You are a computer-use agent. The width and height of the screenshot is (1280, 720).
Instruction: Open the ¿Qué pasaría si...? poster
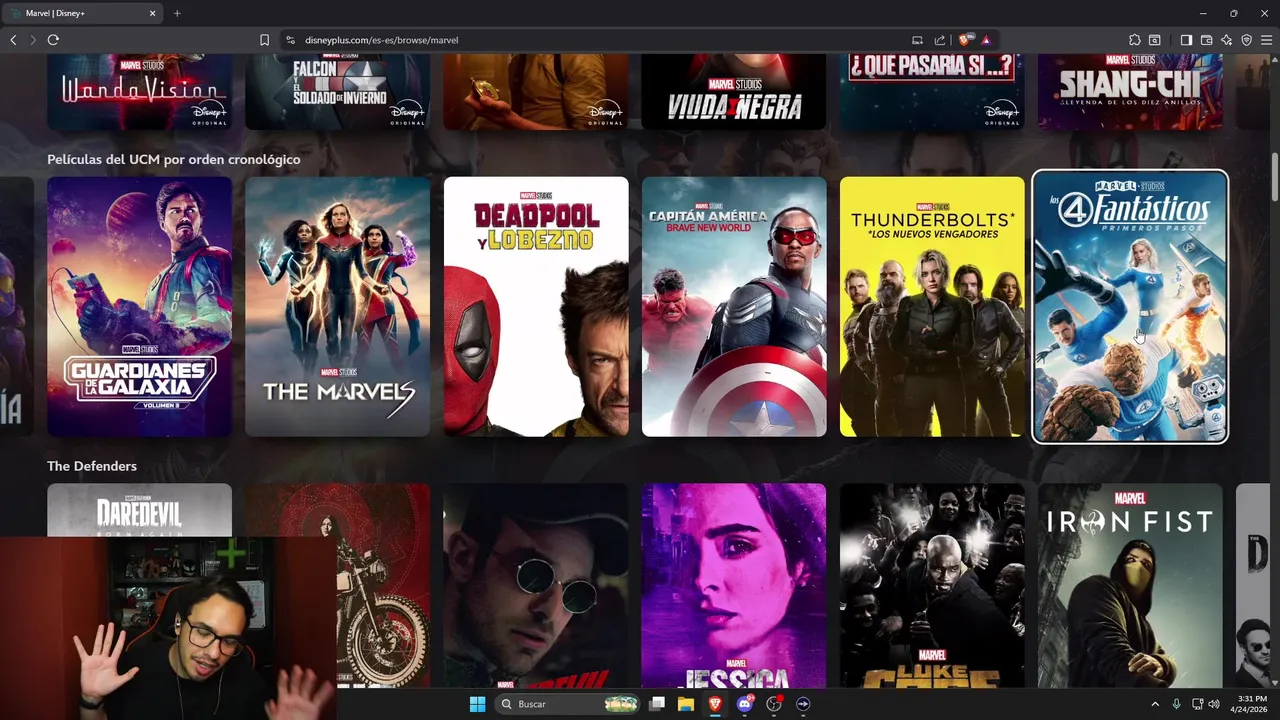click(932, 92)
